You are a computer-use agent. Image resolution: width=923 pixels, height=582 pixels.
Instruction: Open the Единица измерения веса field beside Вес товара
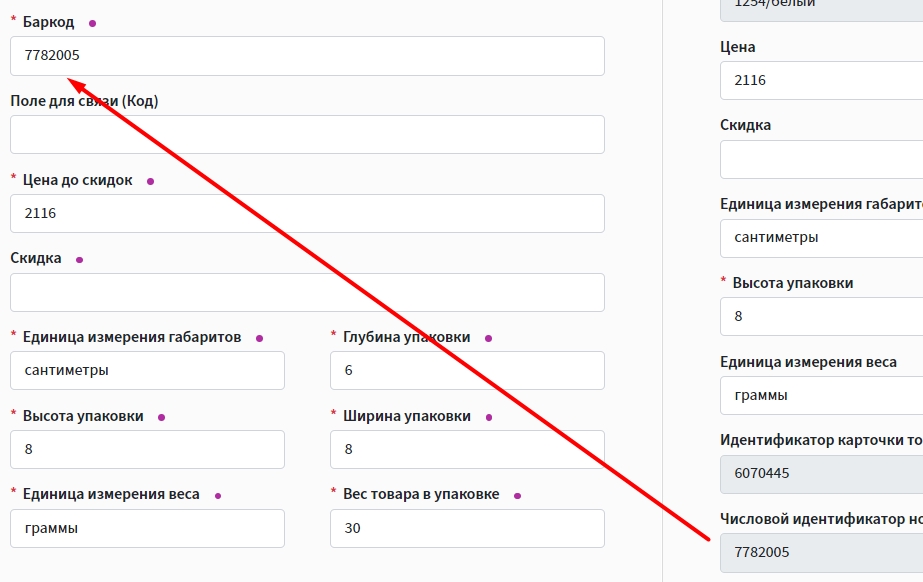pyautogui.click(x=147, y=528)
